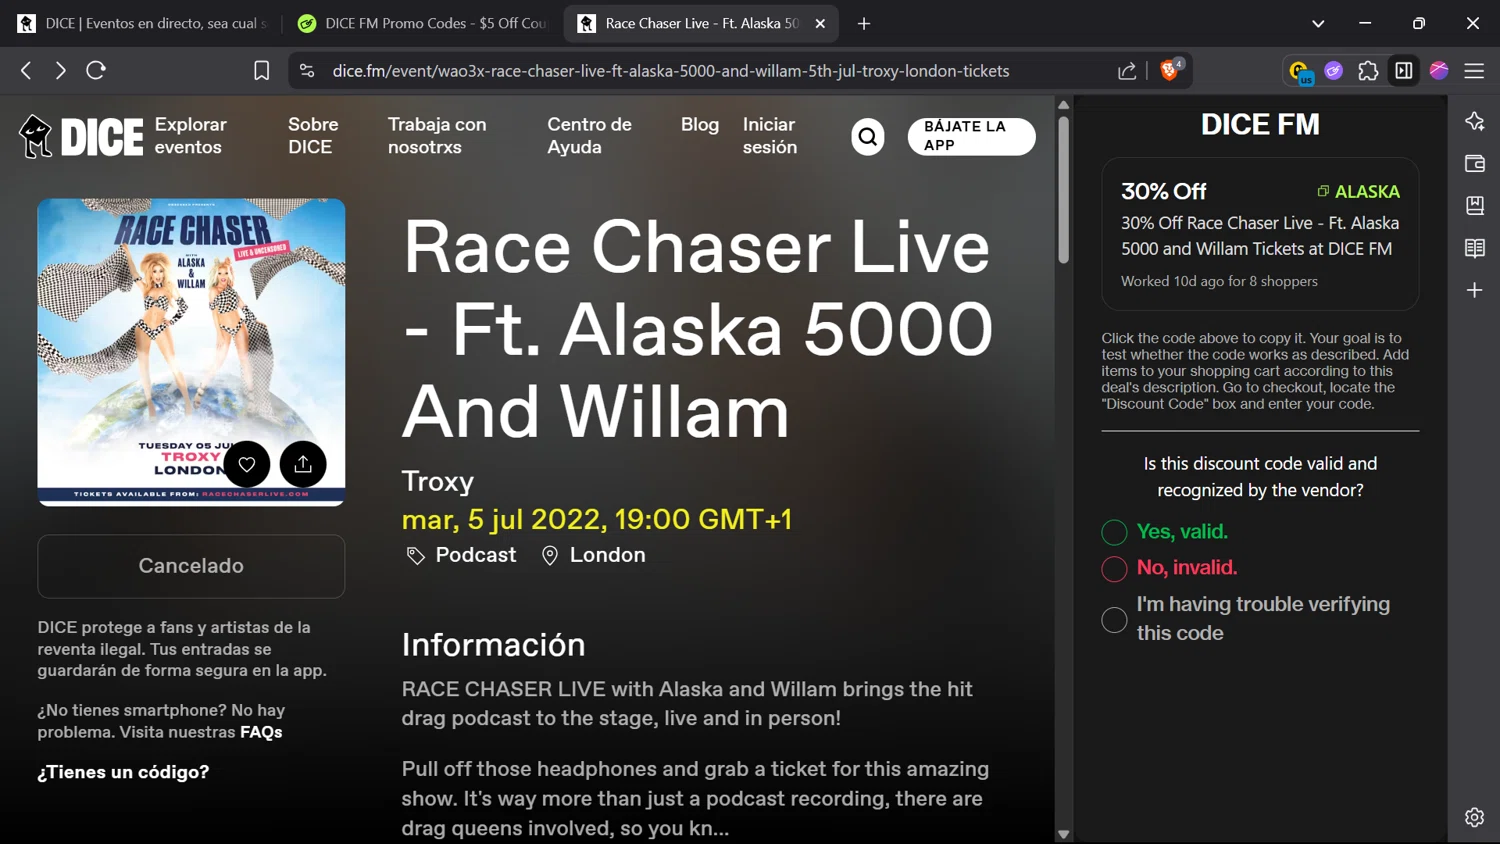
Task: Open the 'Explorar eventos' menu item
Action: tap(190, 136)
